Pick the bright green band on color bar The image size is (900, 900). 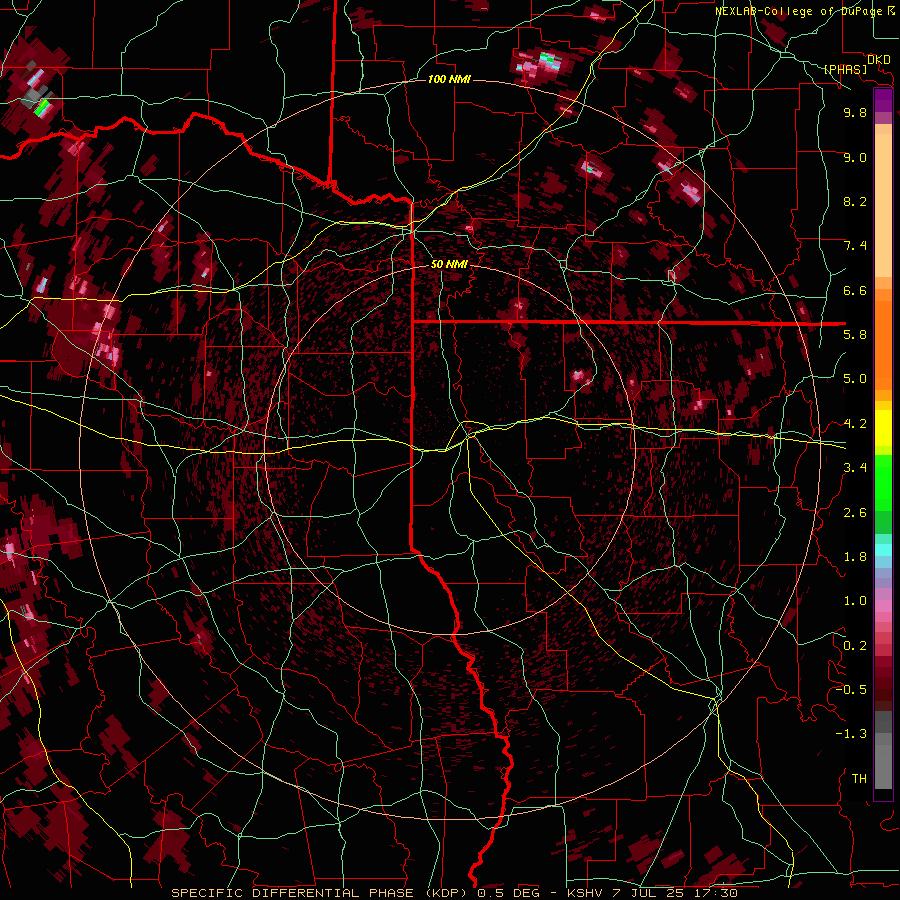(883, 484)
